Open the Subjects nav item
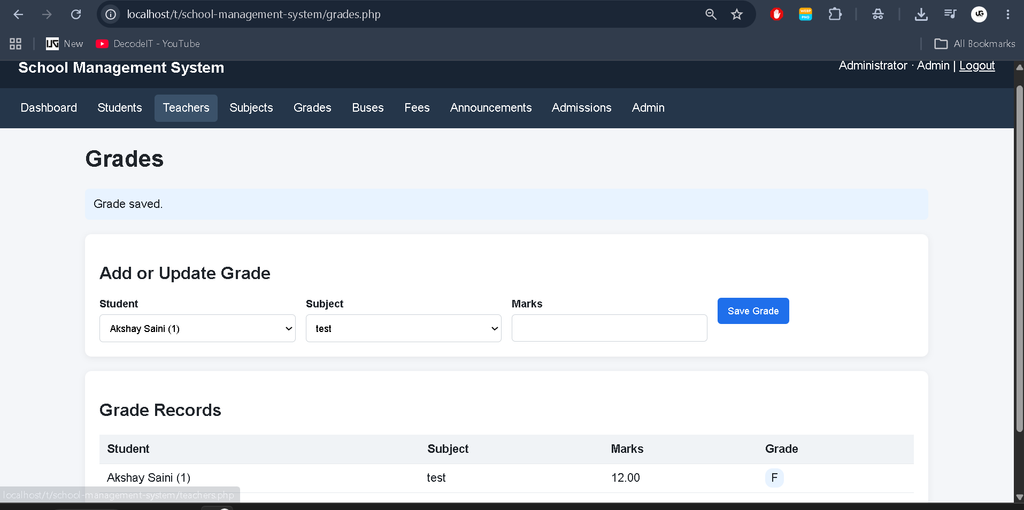Viewport: 1024px width, 510px height. point(251,108)
